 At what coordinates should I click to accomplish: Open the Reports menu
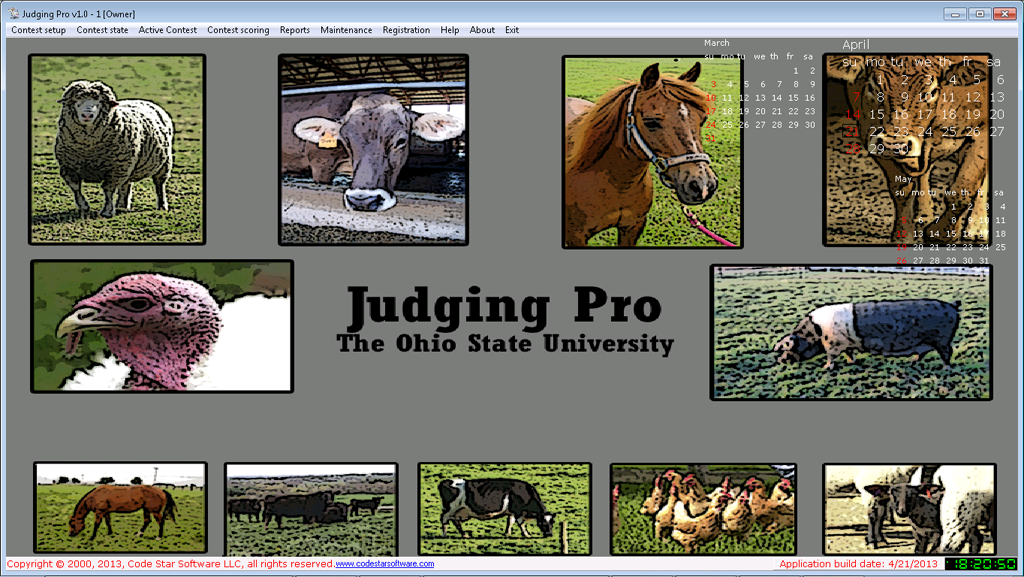294,30
